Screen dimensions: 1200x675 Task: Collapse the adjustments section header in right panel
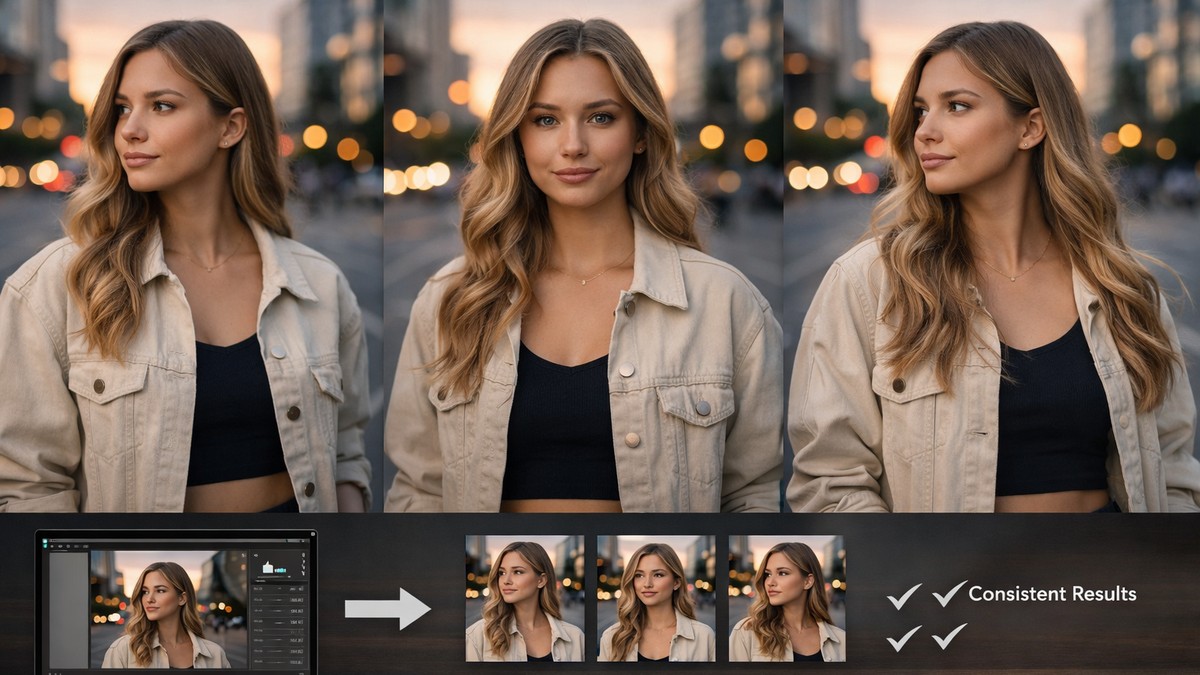click(x=262, y=581)
